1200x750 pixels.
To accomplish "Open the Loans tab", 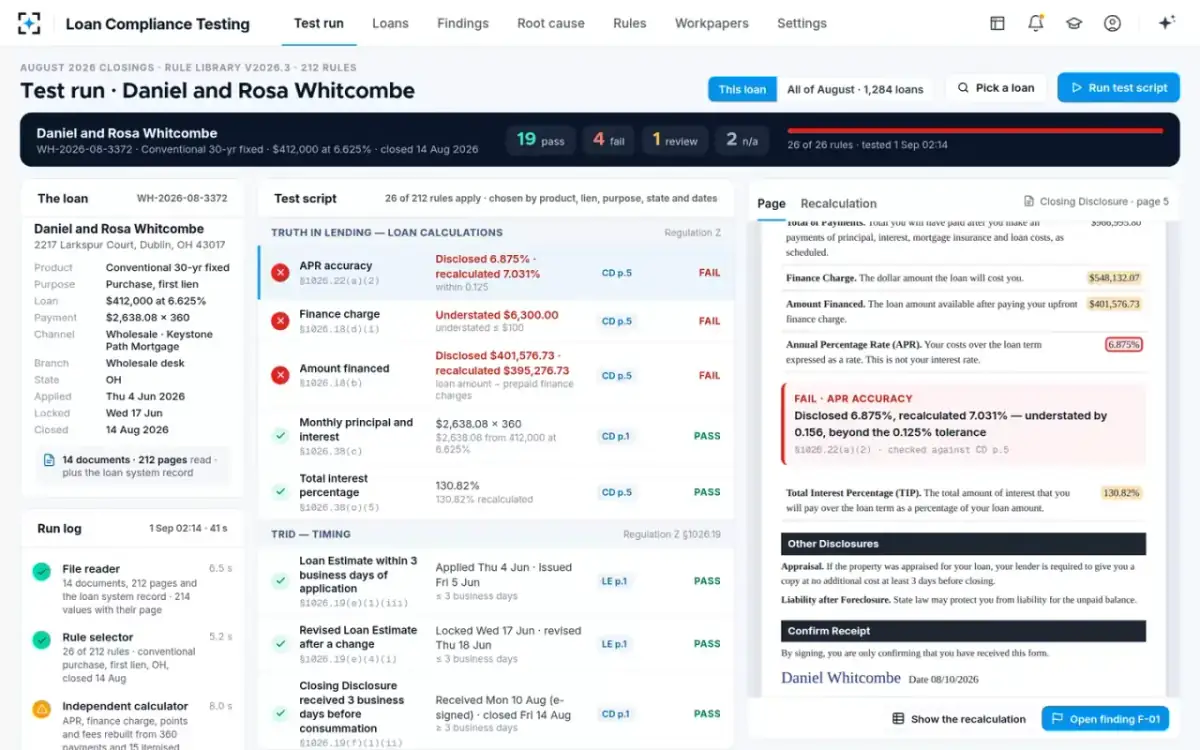I will coord(390,23).
